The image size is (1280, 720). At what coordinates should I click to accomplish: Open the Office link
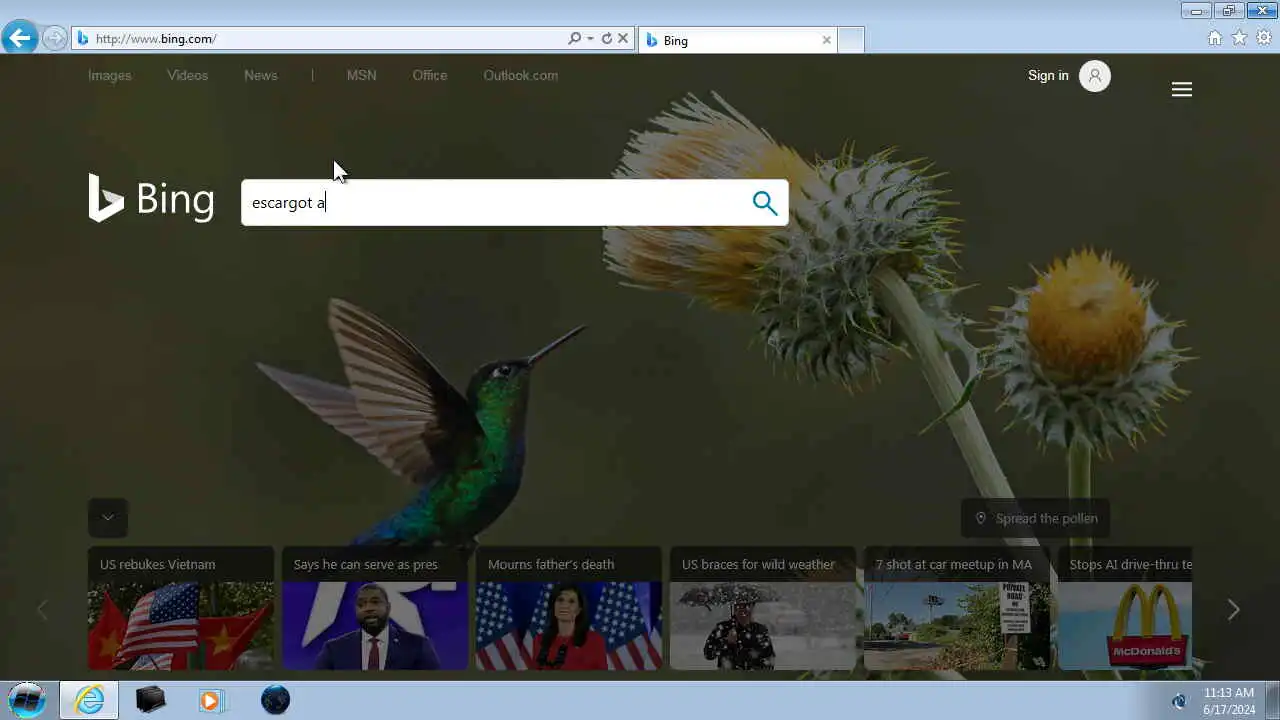click(x=430, y=75)
